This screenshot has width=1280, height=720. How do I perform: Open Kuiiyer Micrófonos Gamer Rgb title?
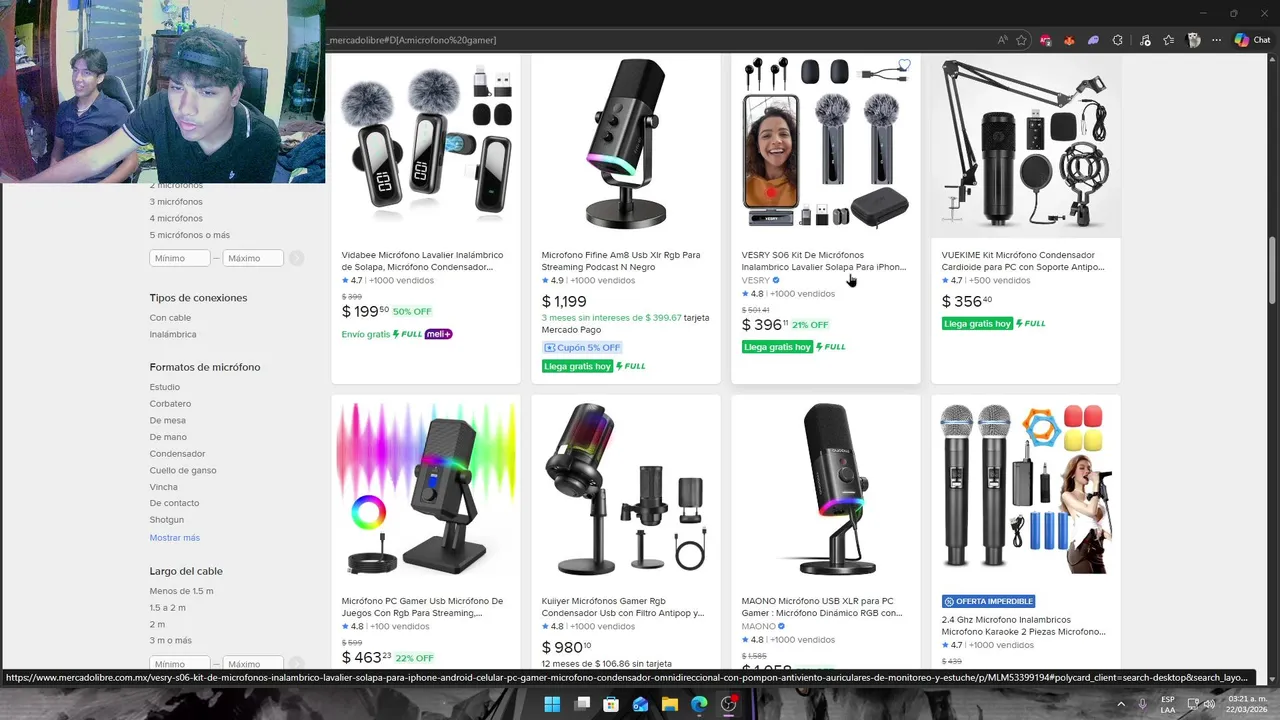(622, 607)
